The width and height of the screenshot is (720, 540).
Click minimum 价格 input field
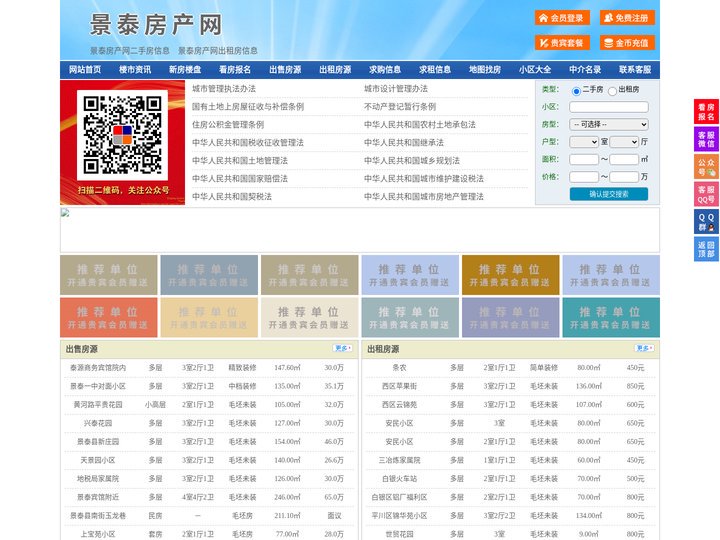584,177
